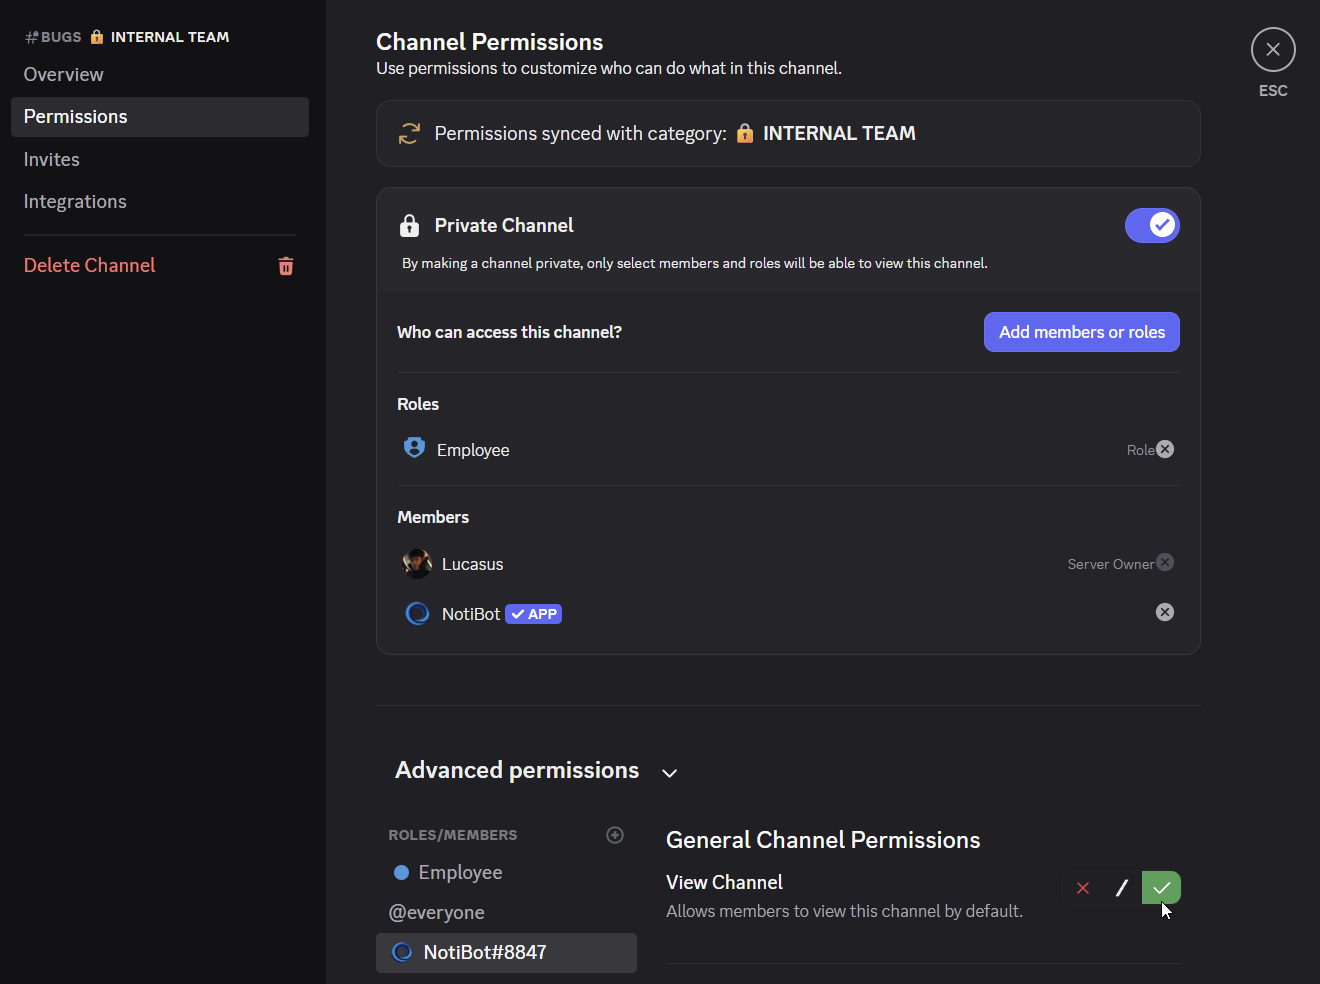The image size is (1320, 984).
Task: Click the plus icon in ROLES/MEMBERS header
Action: coord(615,835)
